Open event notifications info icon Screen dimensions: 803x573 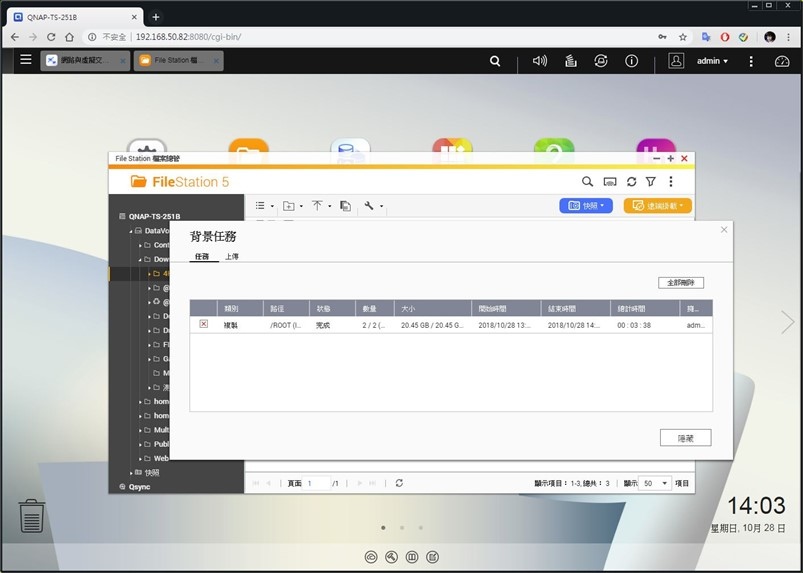(x=631, y=61)
